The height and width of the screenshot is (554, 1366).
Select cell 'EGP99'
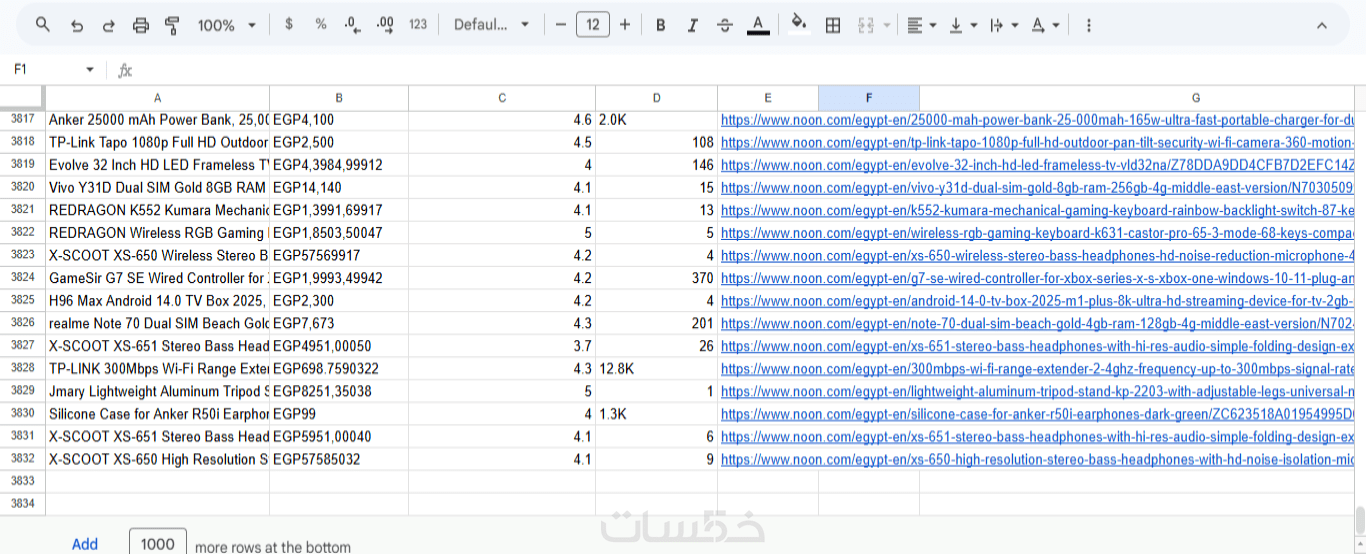point(339,414)
